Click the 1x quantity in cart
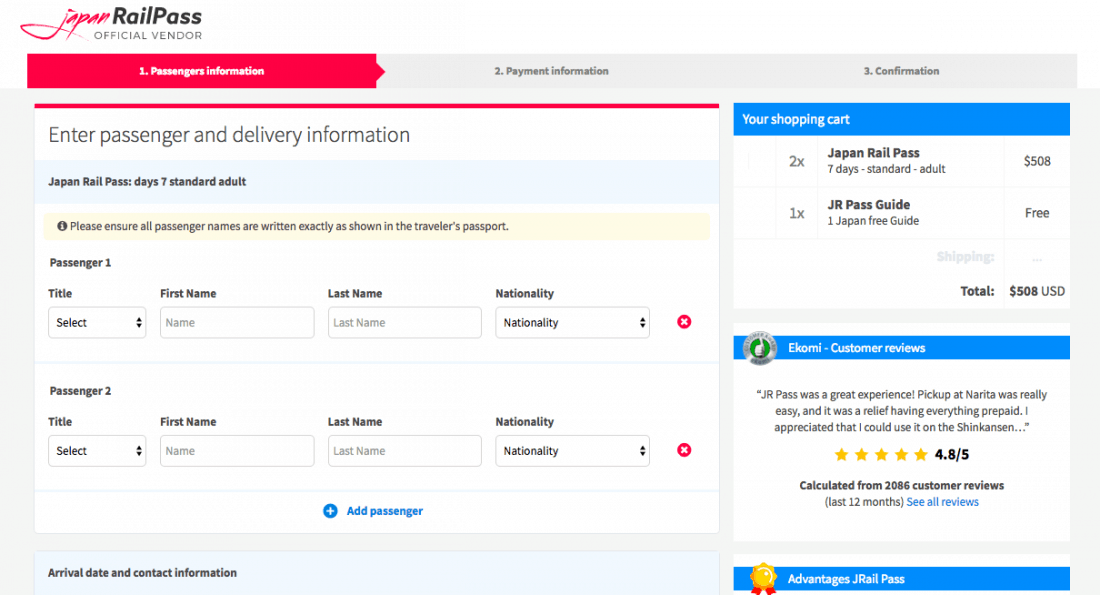This screenshot has width=1100, height=595. [797, 213]
